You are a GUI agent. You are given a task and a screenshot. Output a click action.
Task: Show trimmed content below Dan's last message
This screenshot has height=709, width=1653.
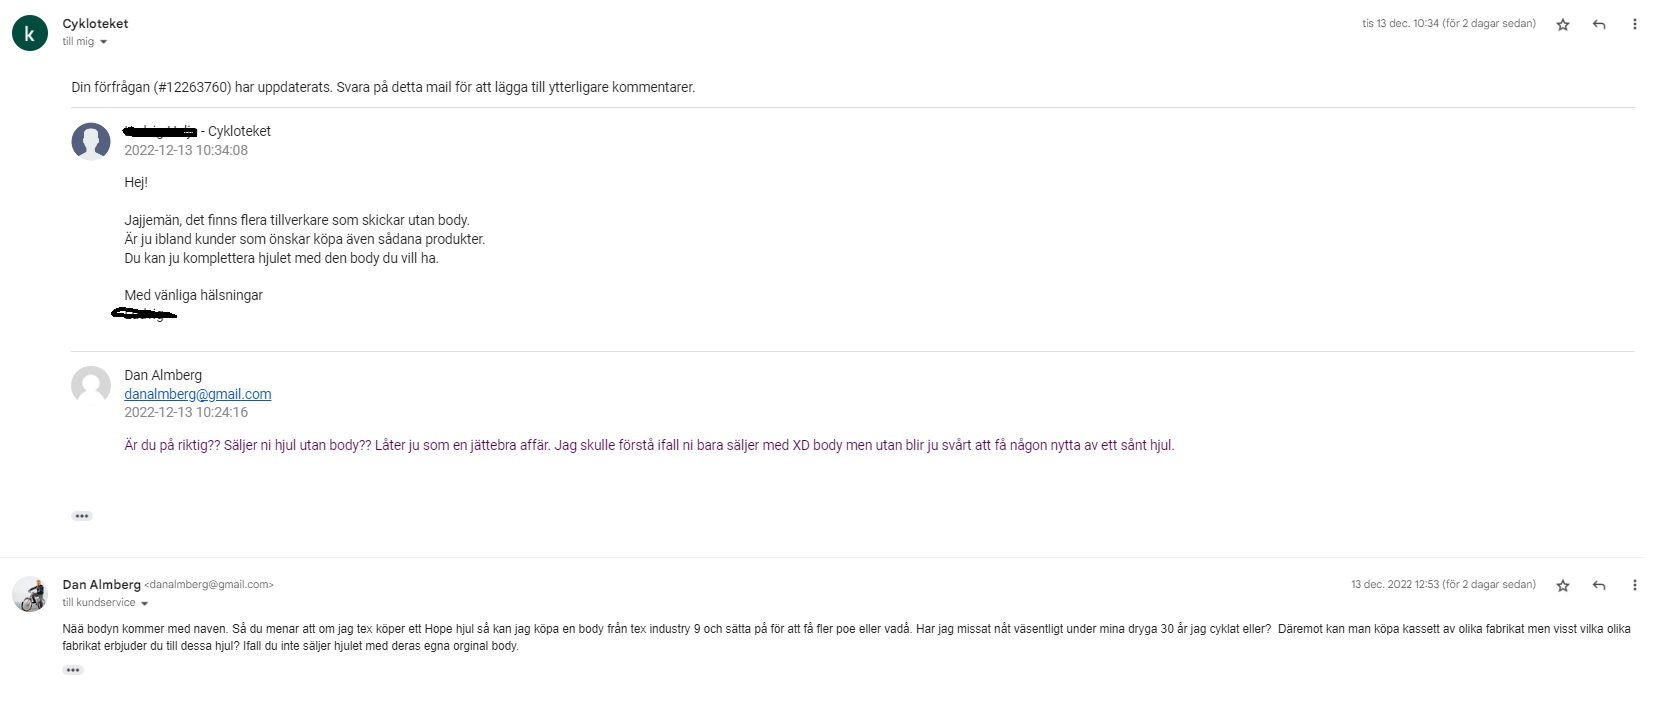(73, 670)
